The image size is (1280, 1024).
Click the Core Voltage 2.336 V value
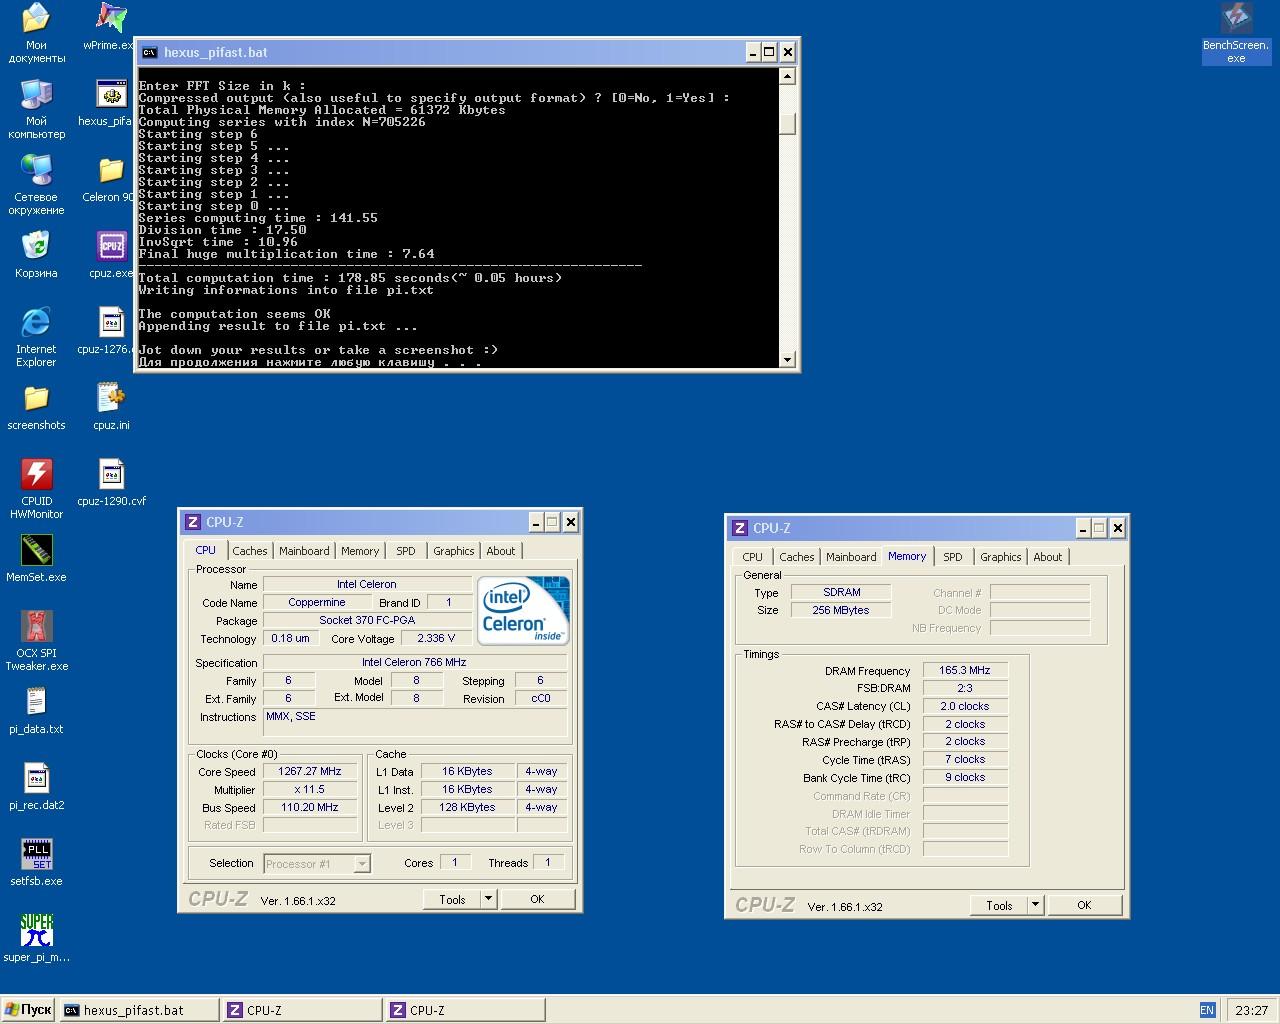pyautogui.click(x=436, y=638)
